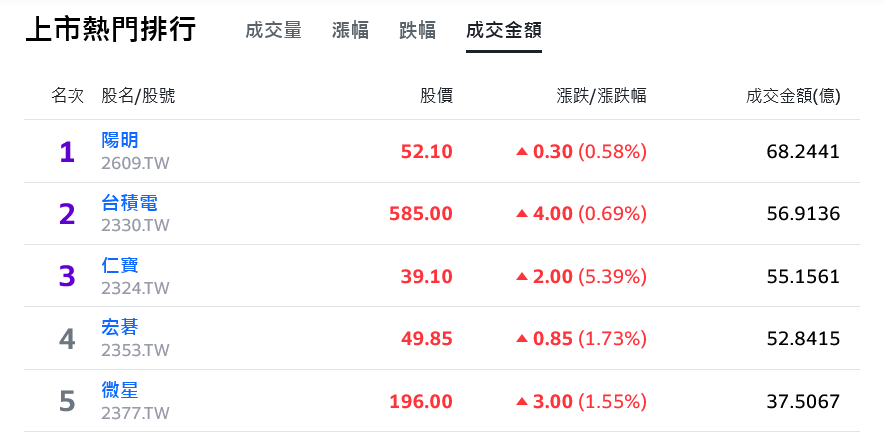Click the 585.00 stock price

point(421,214)
